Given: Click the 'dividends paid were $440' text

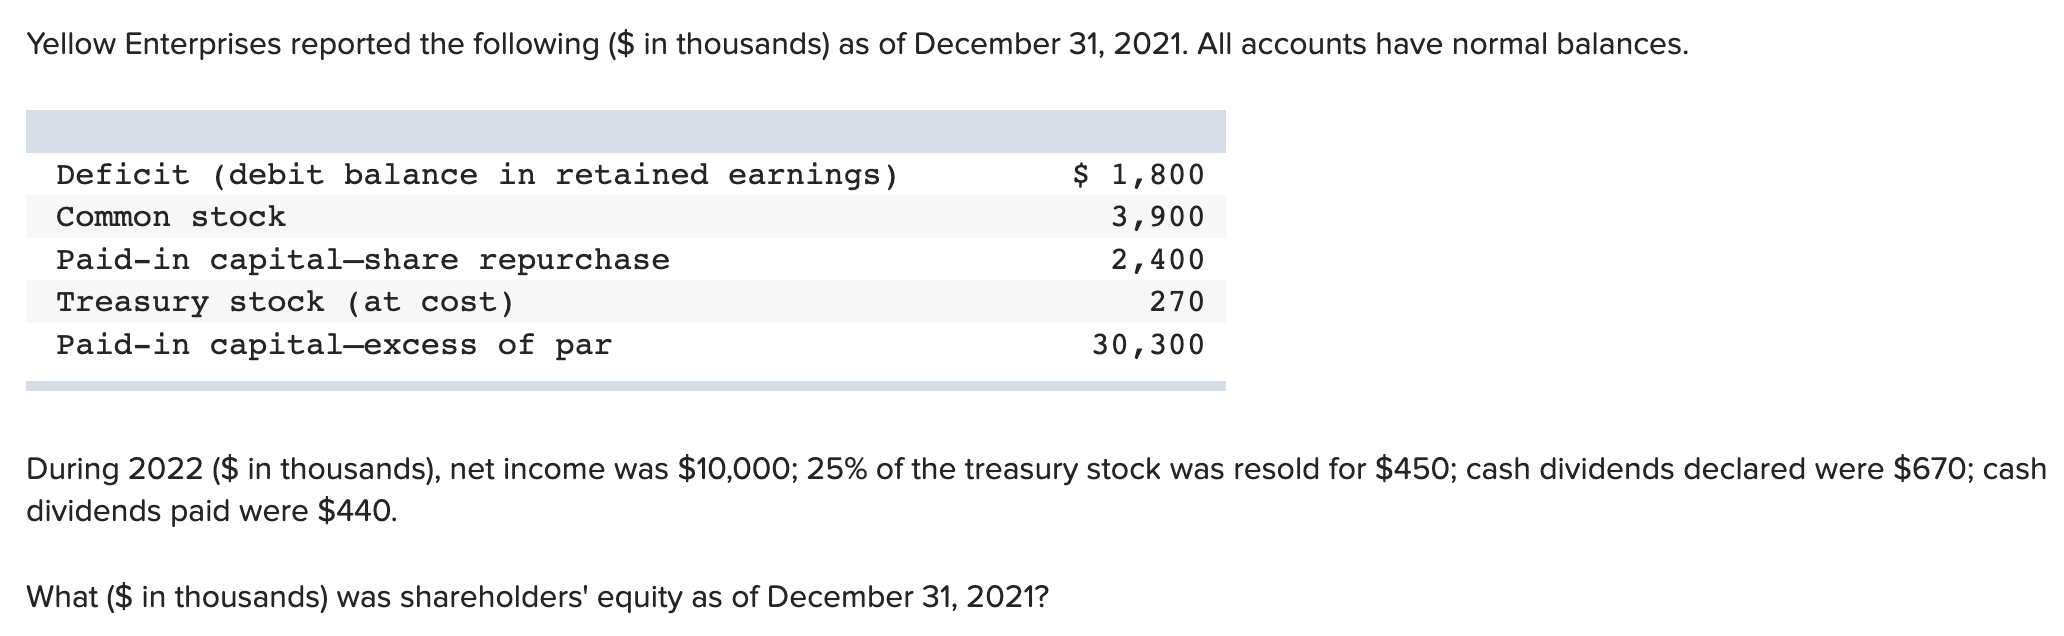Looking at the screenshot, I should 211,511.
